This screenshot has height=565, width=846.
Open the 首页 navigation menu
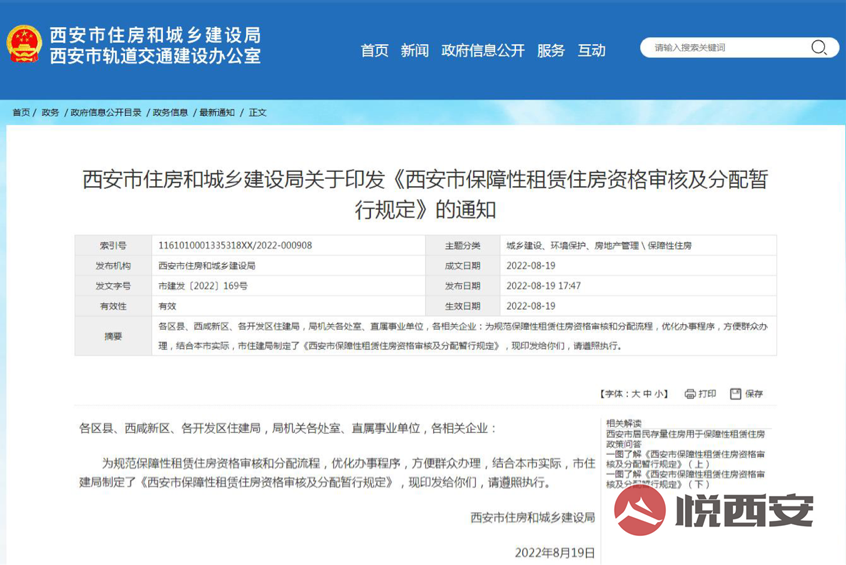click(x=374, y=50)
